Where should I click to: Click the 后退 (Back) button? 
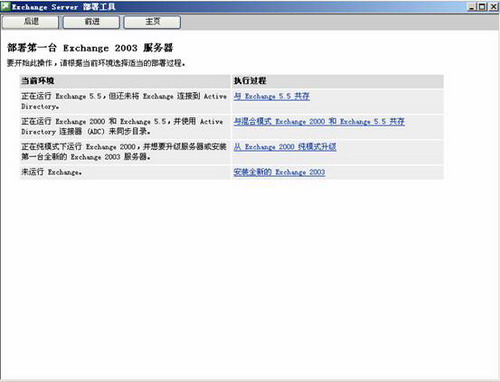30,22
